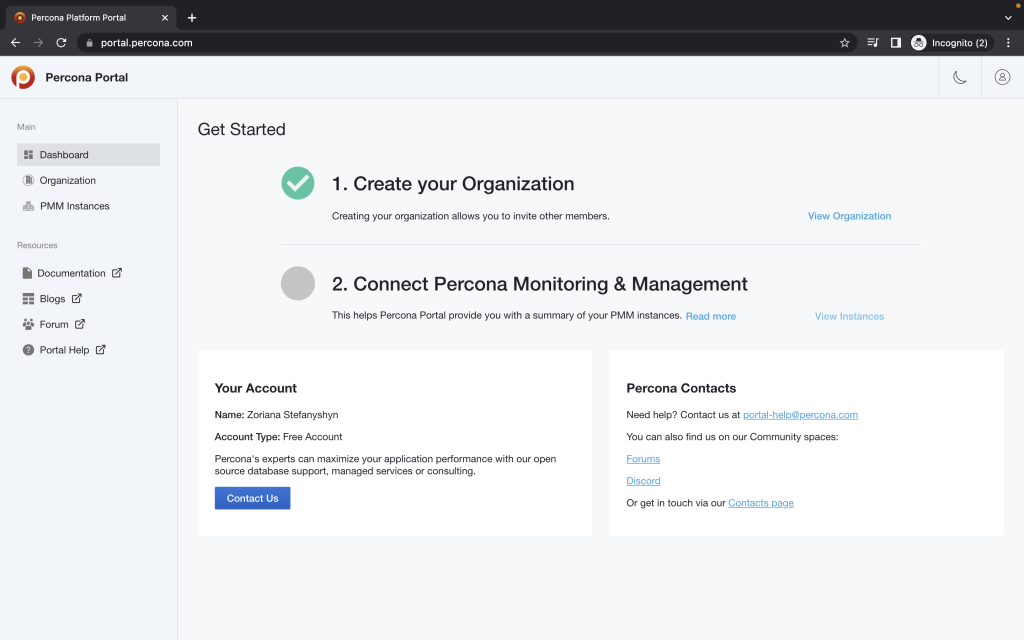
Task: Open the browser media control icon
Action: [x=872, y=42]
